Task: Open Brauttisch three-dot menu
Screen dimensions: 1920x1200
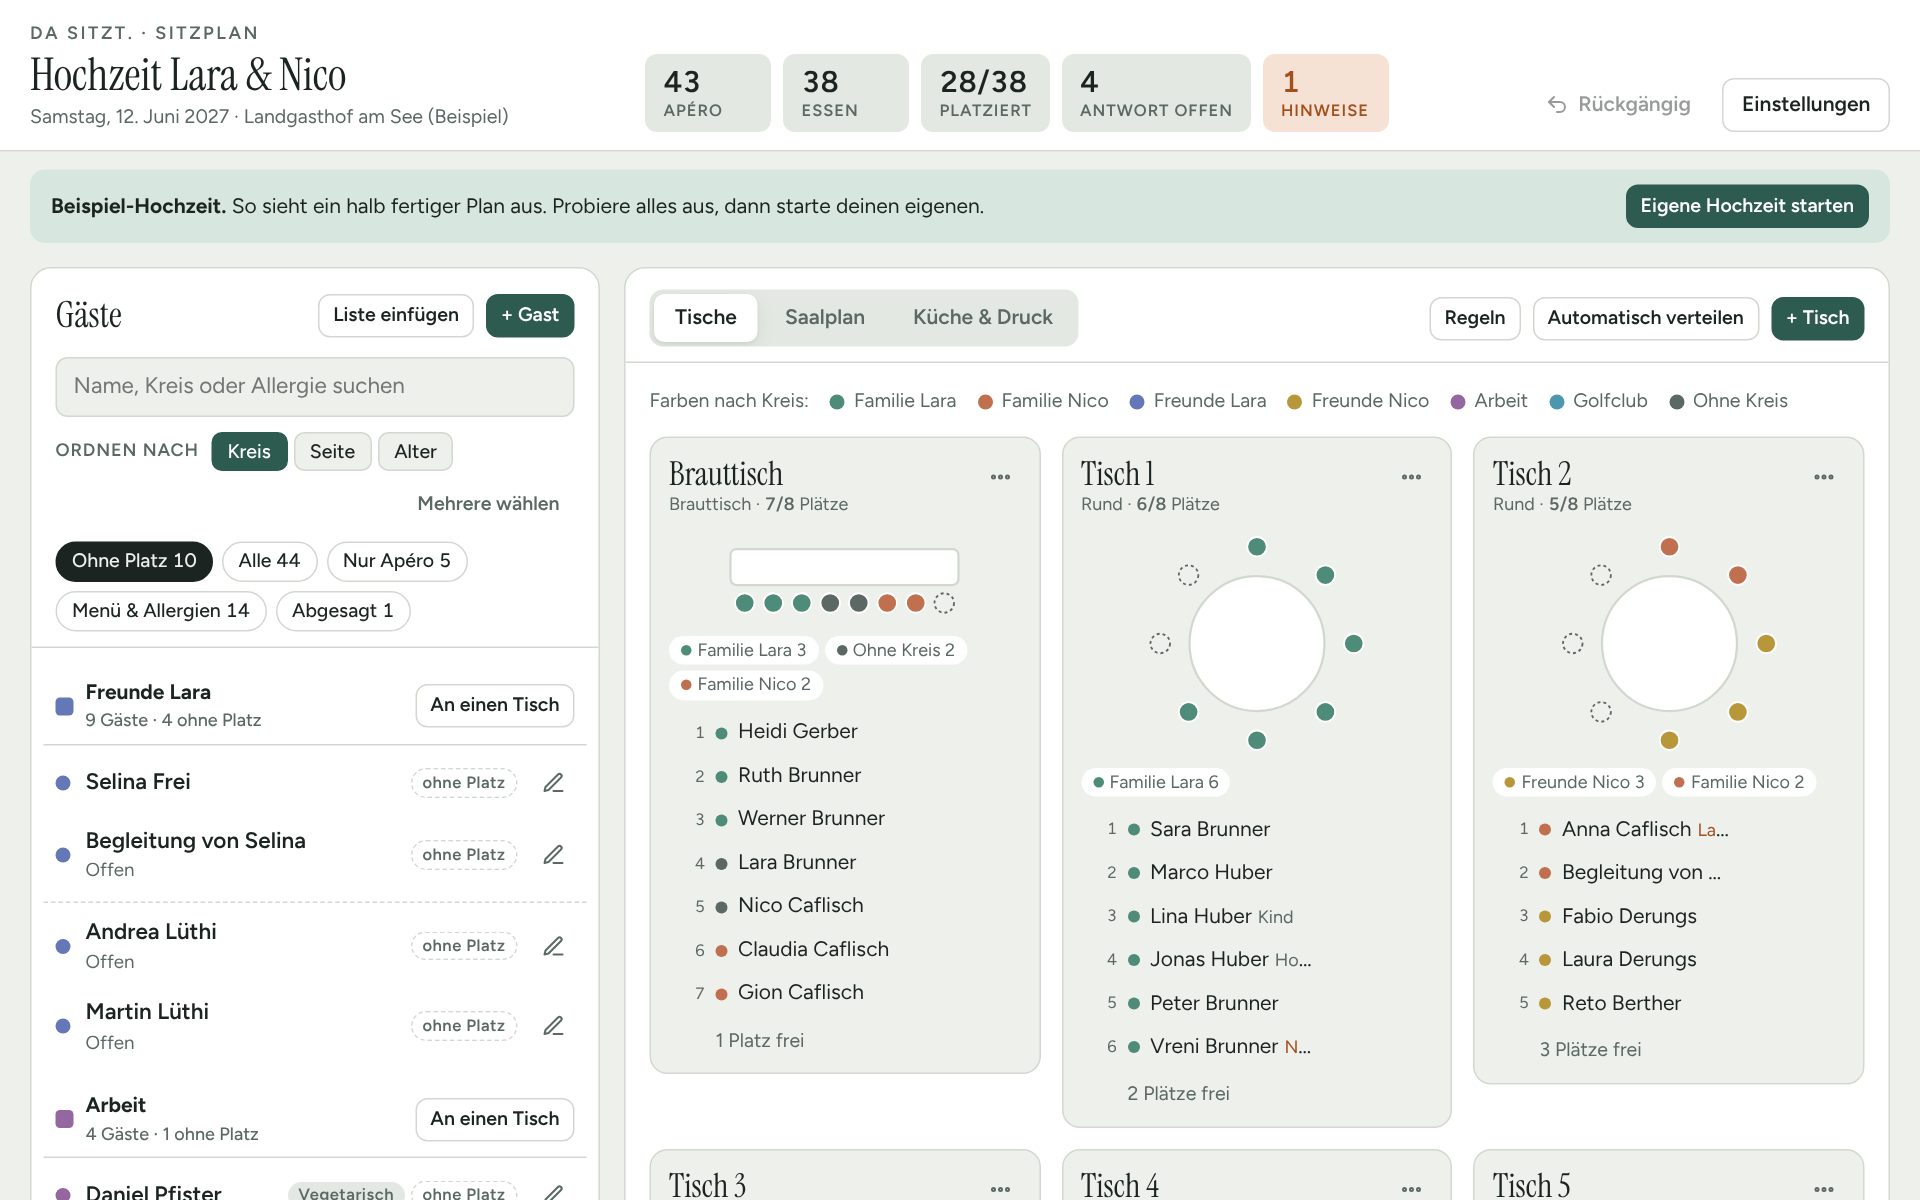Action: 1000,477
